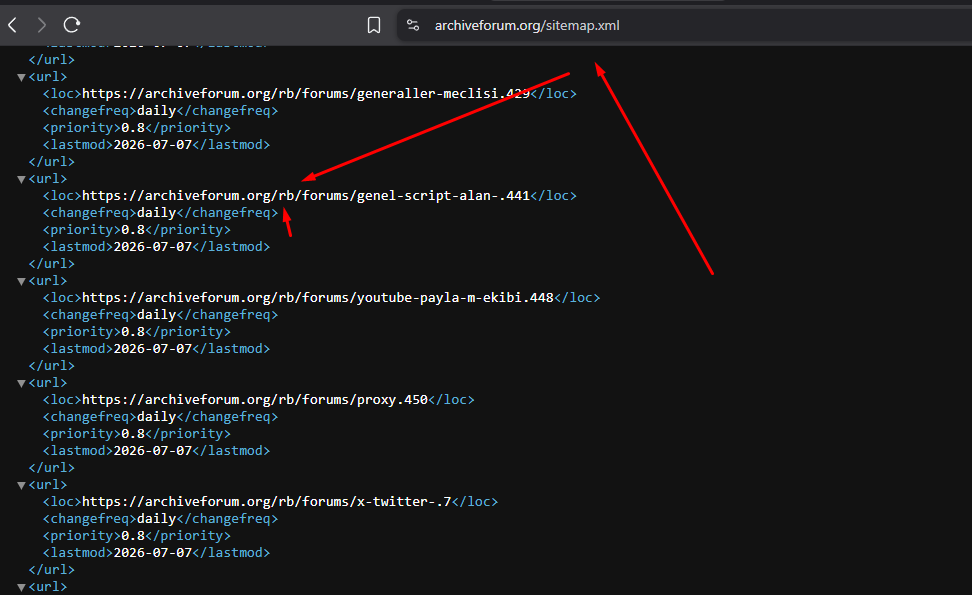Collapse the x-twitter-.7 url node
This screenshot has width=972, height=595.
(x=21, y=485)
